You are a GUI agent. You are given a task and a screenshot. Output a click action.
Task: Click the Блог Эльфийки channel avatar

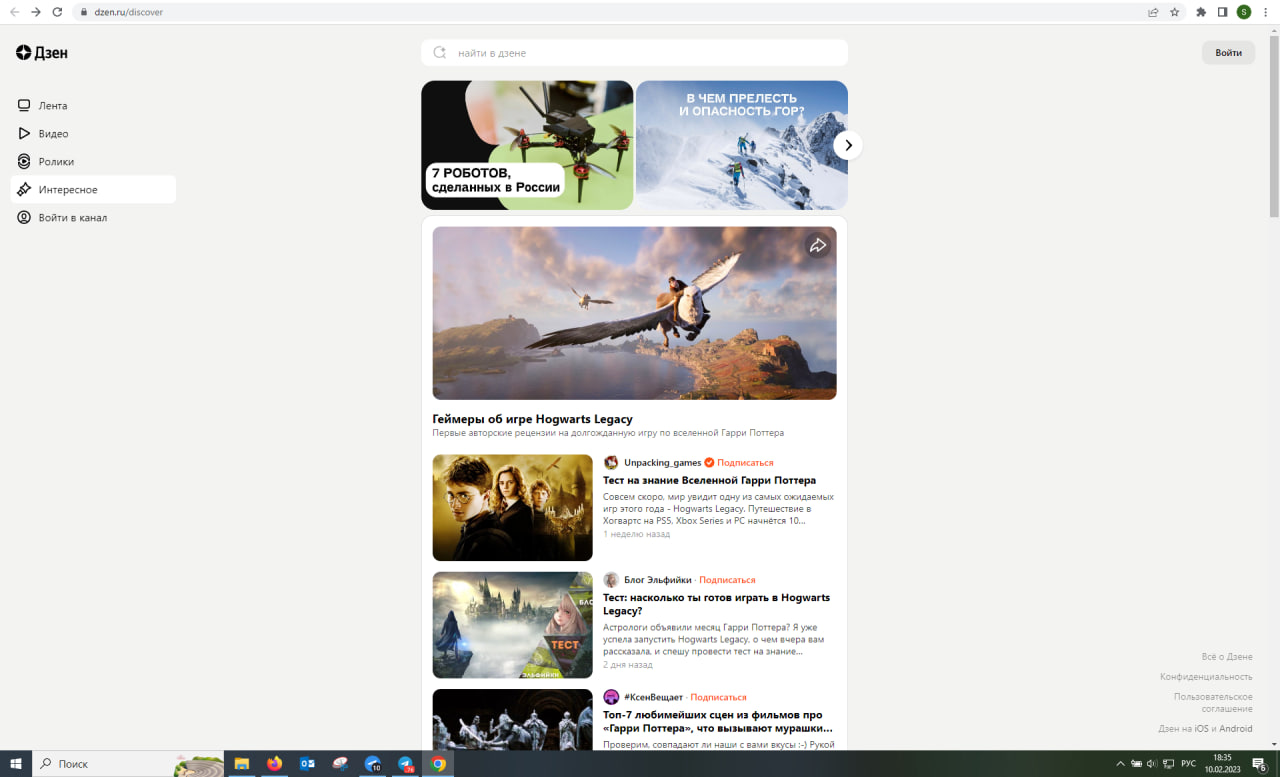pyautogui.click(x=611, y=580)
